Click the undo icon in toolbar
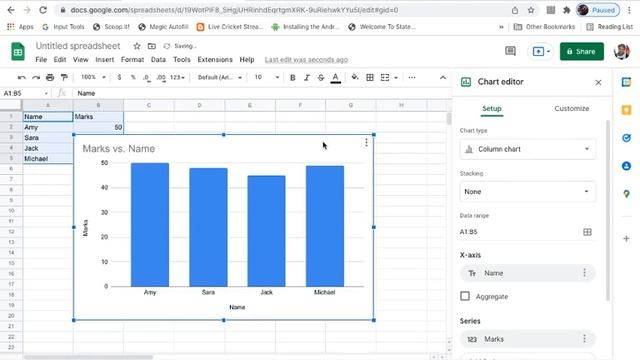This screenshot has height=360, width=640. (22, 77)
